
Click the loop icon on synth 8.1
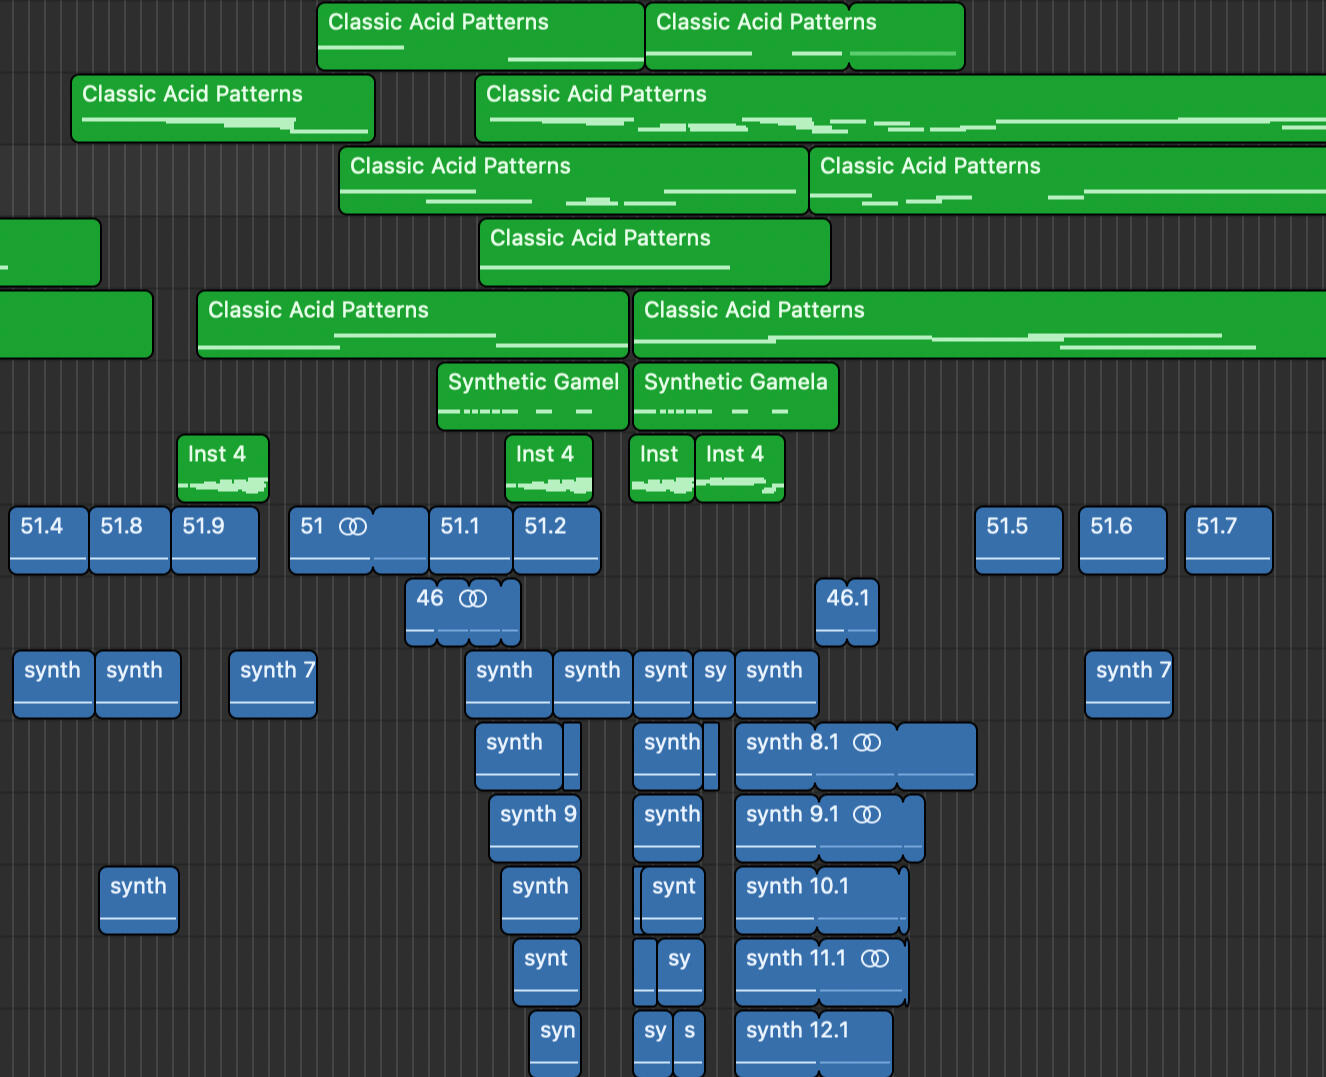coord(866,742)
